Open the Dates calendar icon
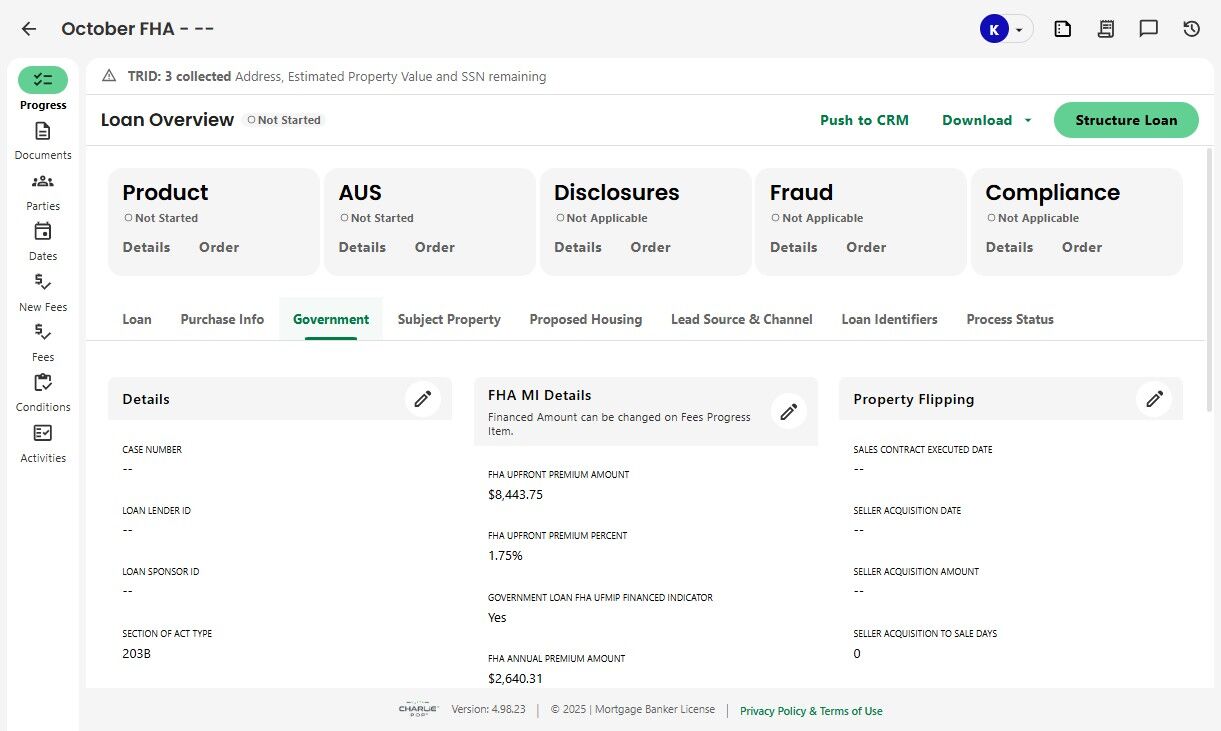This screenshot has height=731, width=1221. click(43, 232)
